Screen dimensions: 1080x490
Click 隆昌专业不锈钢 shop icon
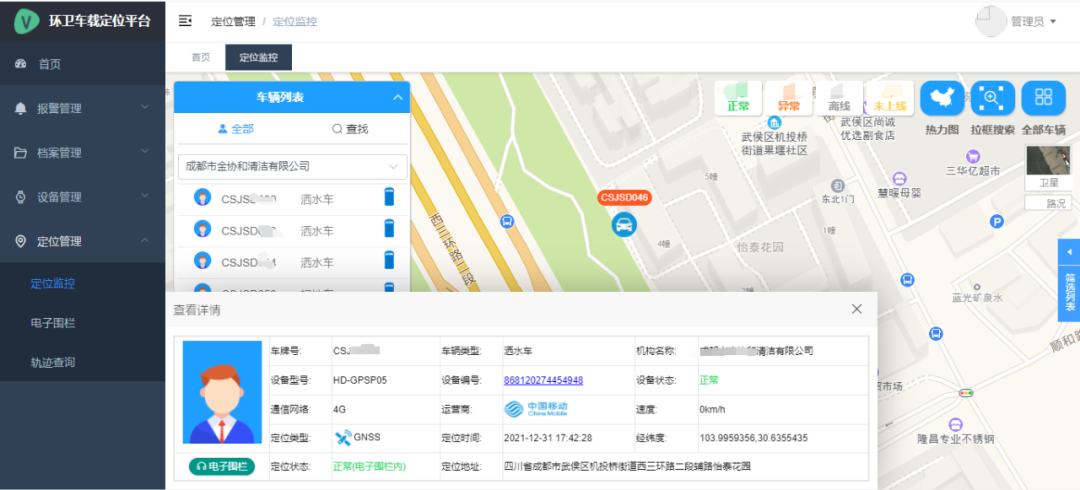pyautogui.click(x=955, y=423)
